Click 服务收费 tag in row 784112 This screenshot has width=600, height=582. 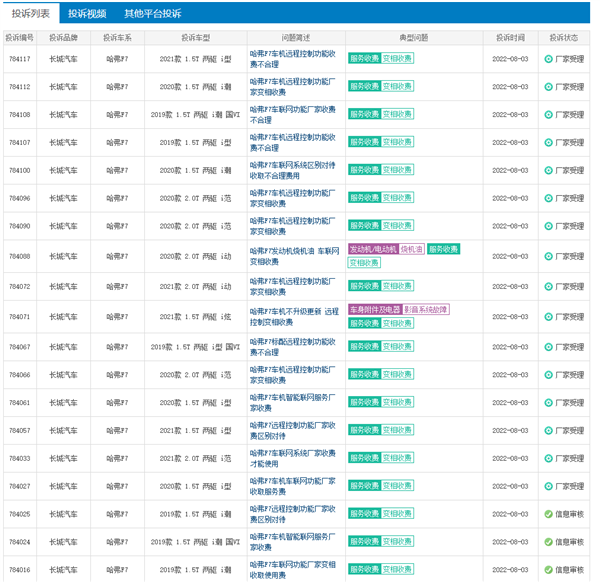pos(364,87)
